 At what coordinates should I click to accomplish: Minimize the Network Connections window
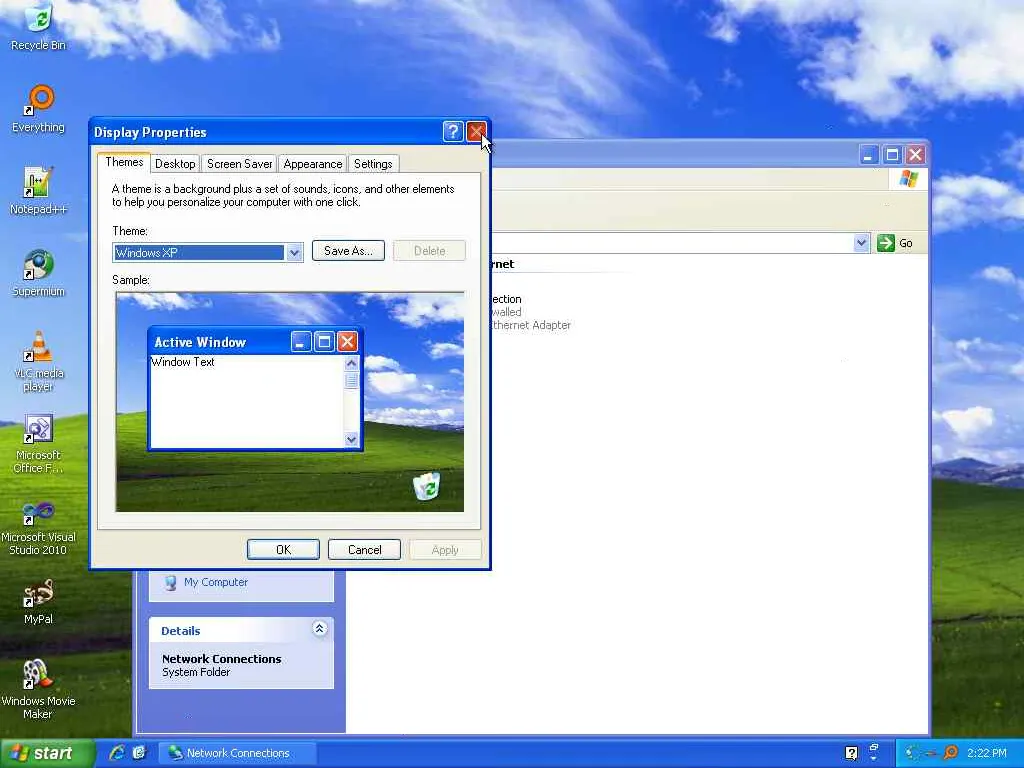tap(868, 155)
